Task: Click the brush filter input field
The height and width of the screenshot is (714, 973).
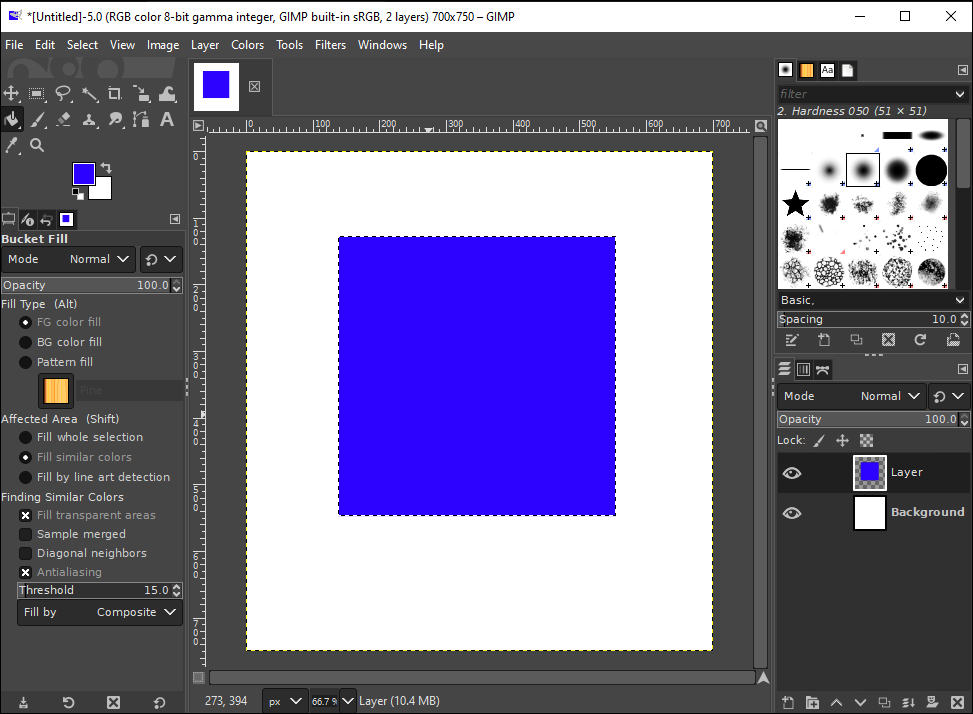Action: pyautogui.click(x=860, y=94)
